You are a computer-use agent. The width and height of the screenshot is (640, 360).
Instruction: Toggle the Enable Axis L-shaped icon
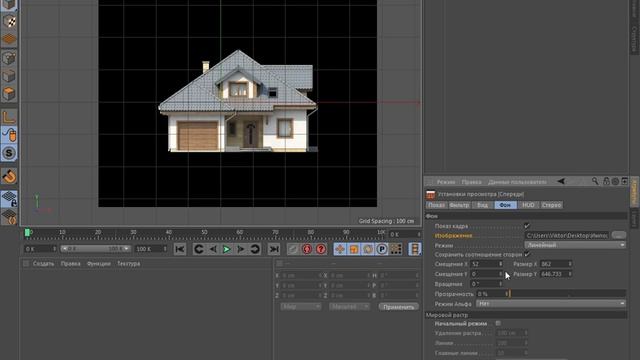[9, 117]
